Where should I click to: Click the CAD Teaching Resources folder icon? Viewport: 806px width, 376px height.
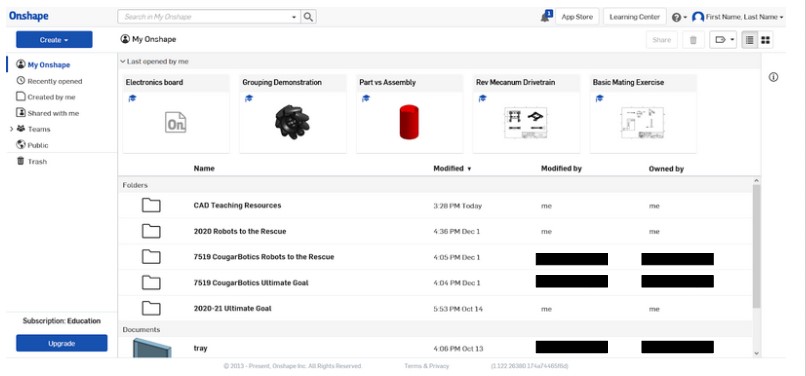(x=151, y=206)
